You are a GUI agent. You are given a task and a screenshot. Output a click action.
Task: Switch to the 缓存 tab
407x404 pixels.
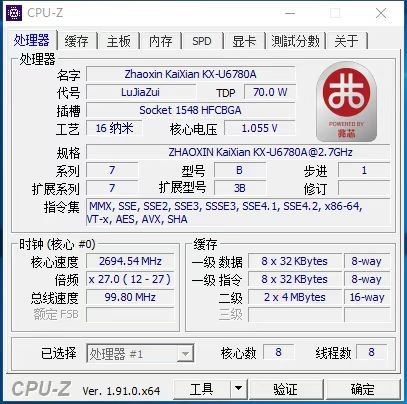[x=77, y=41]
